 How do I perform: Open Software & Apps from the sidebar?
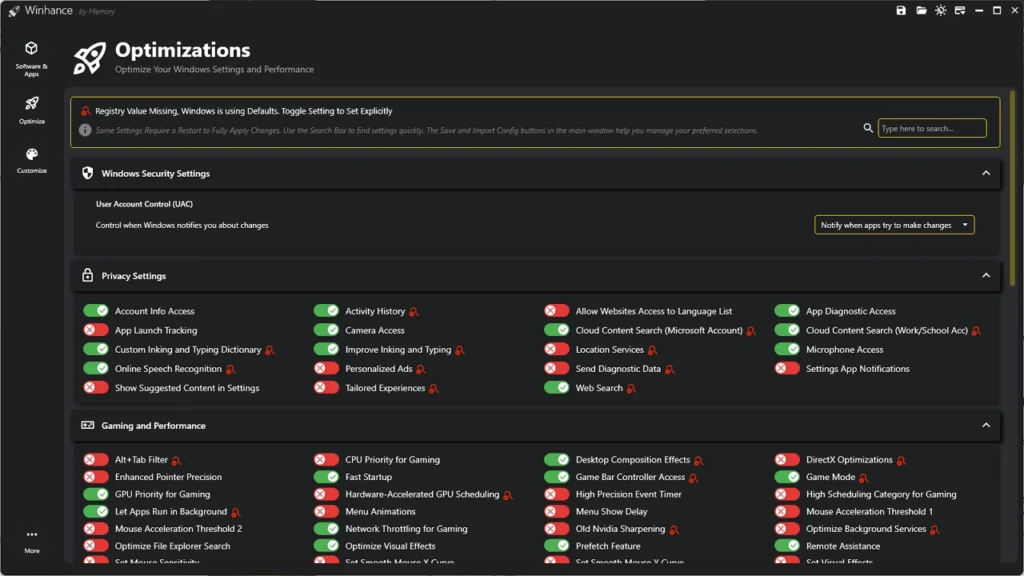[x=31, y=58]
